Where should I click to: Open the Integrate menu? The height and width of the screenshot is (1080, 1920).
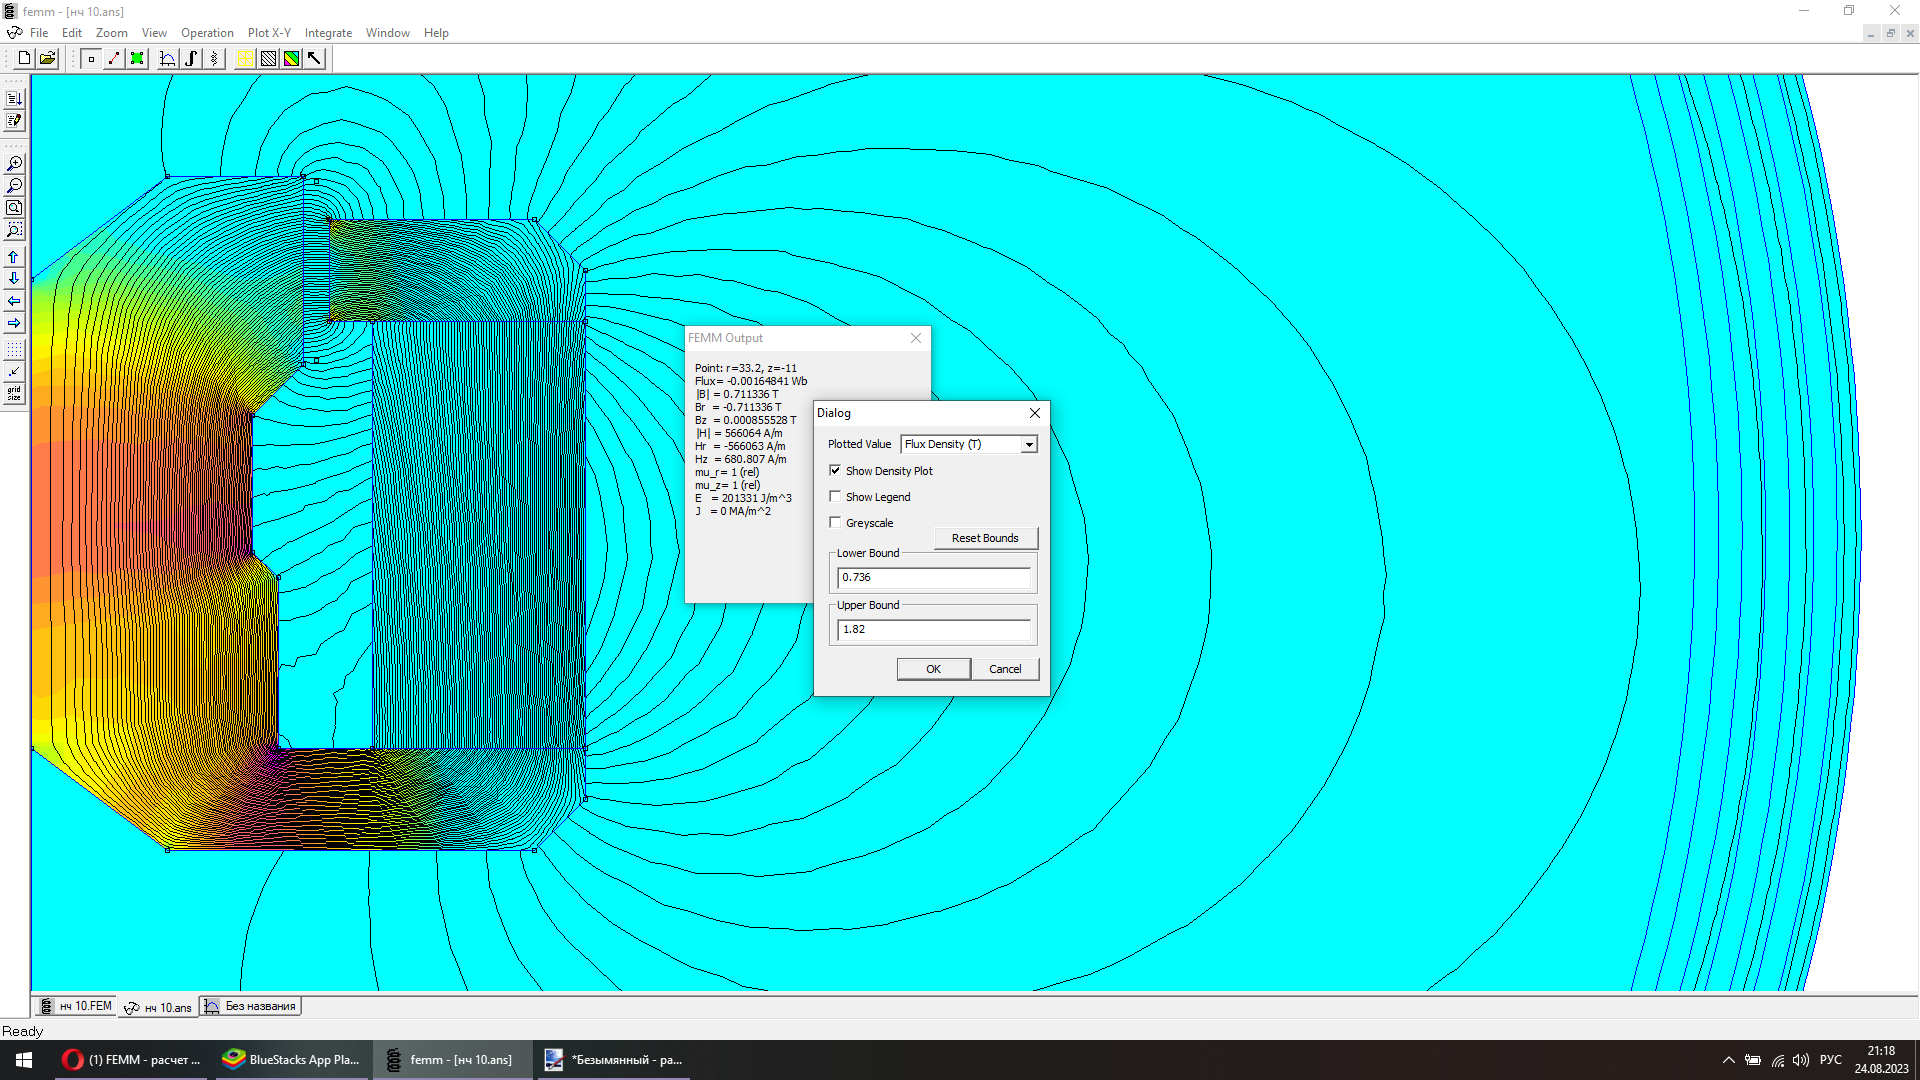click(328, 33)
